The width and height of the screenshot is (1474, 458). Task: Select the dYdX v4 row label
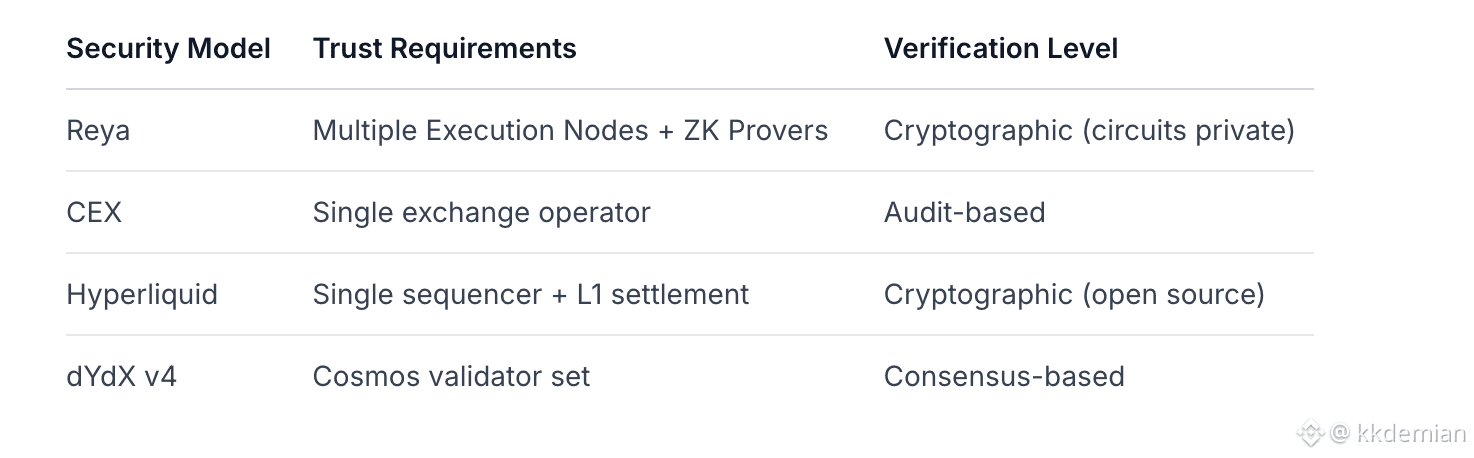[121, 376]
